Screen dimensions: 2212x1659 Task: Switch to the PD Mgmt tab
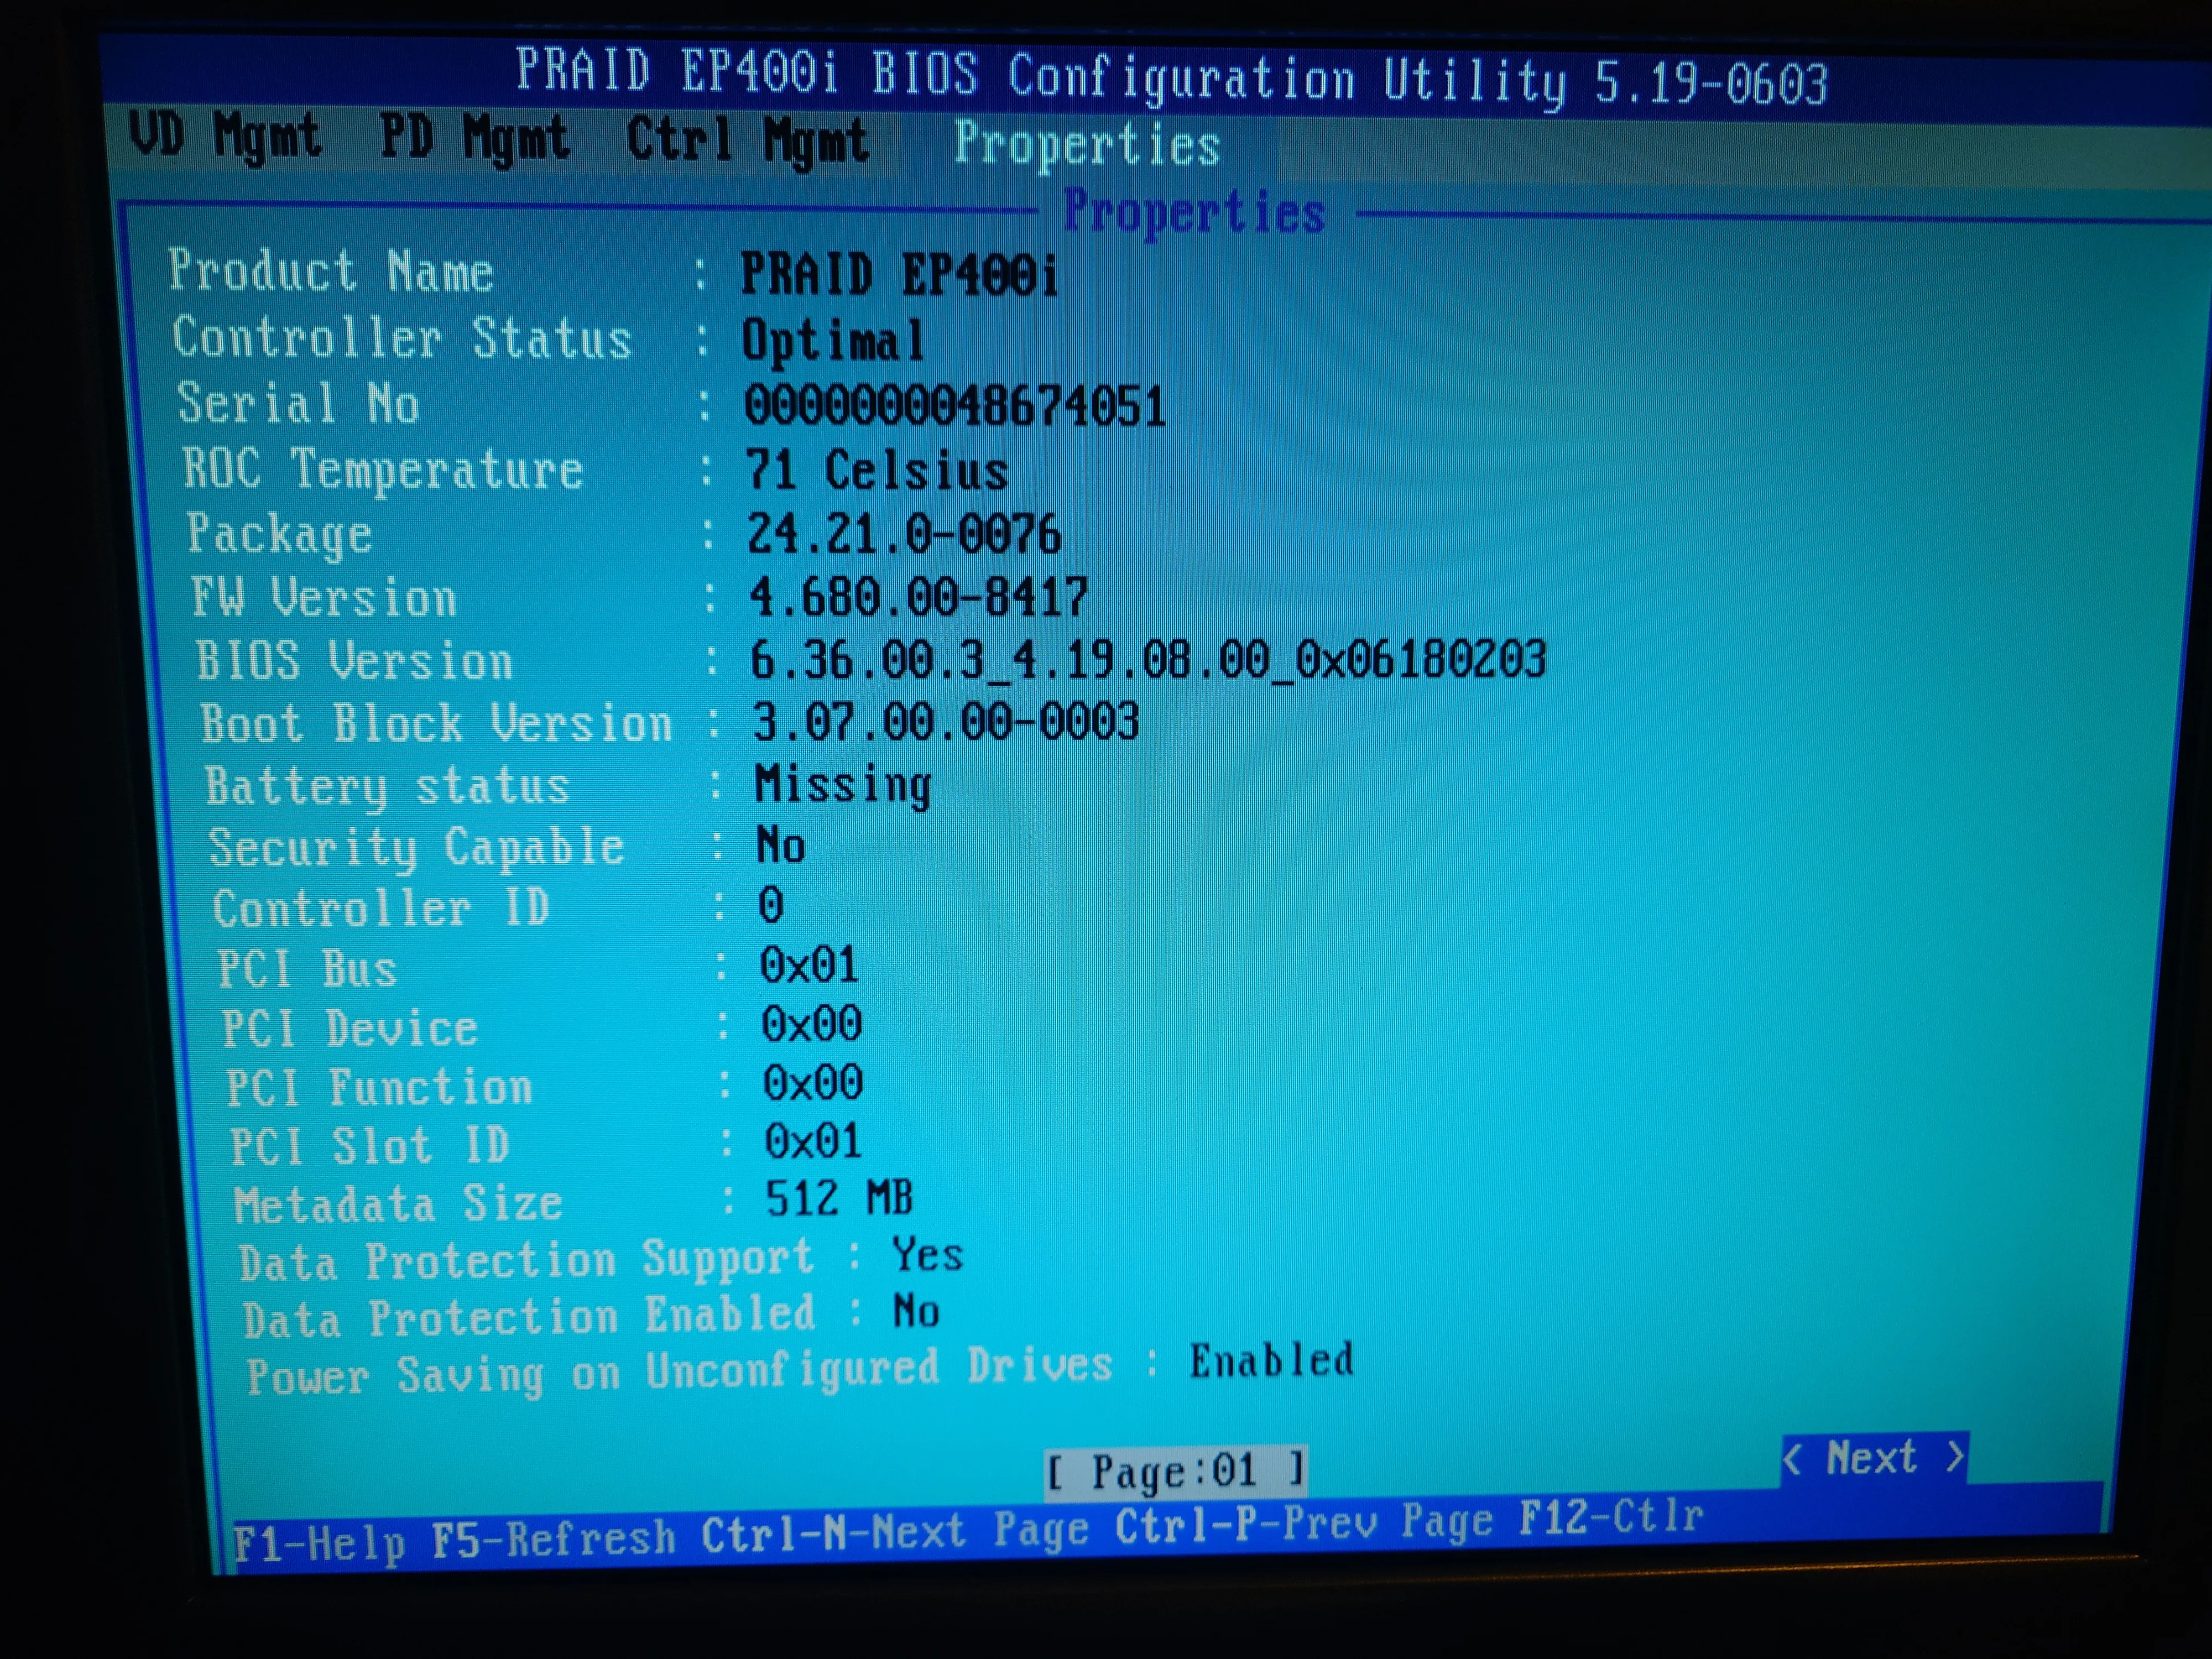[x=474, y=138]
